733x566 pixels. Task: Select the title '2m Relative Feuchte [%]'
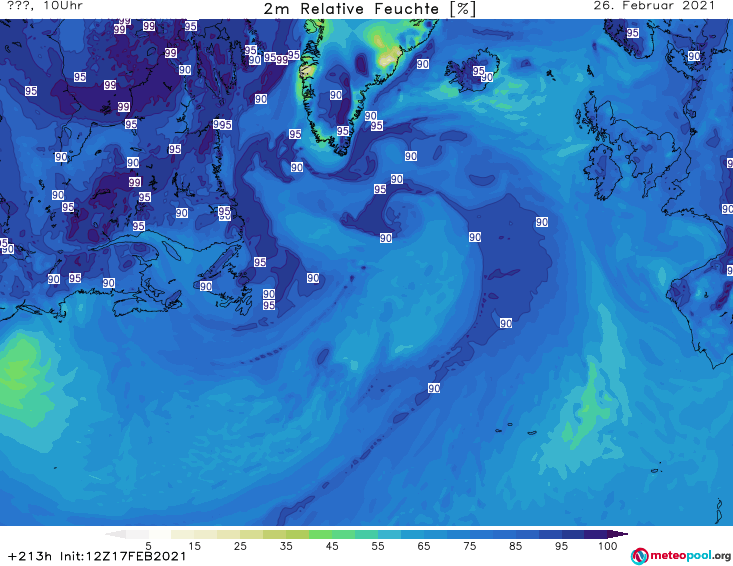pos(369,9)
